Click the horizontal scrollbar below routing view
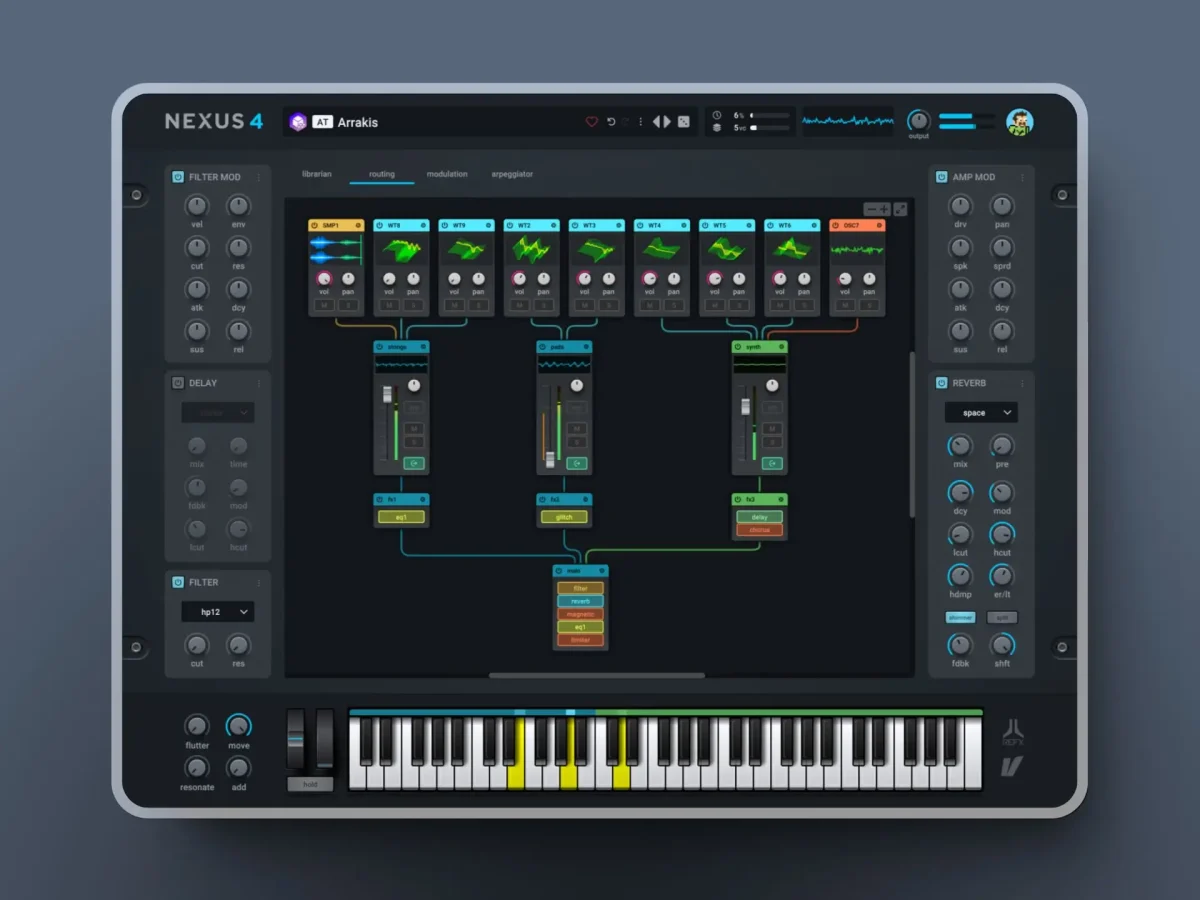 click(597, 675)
